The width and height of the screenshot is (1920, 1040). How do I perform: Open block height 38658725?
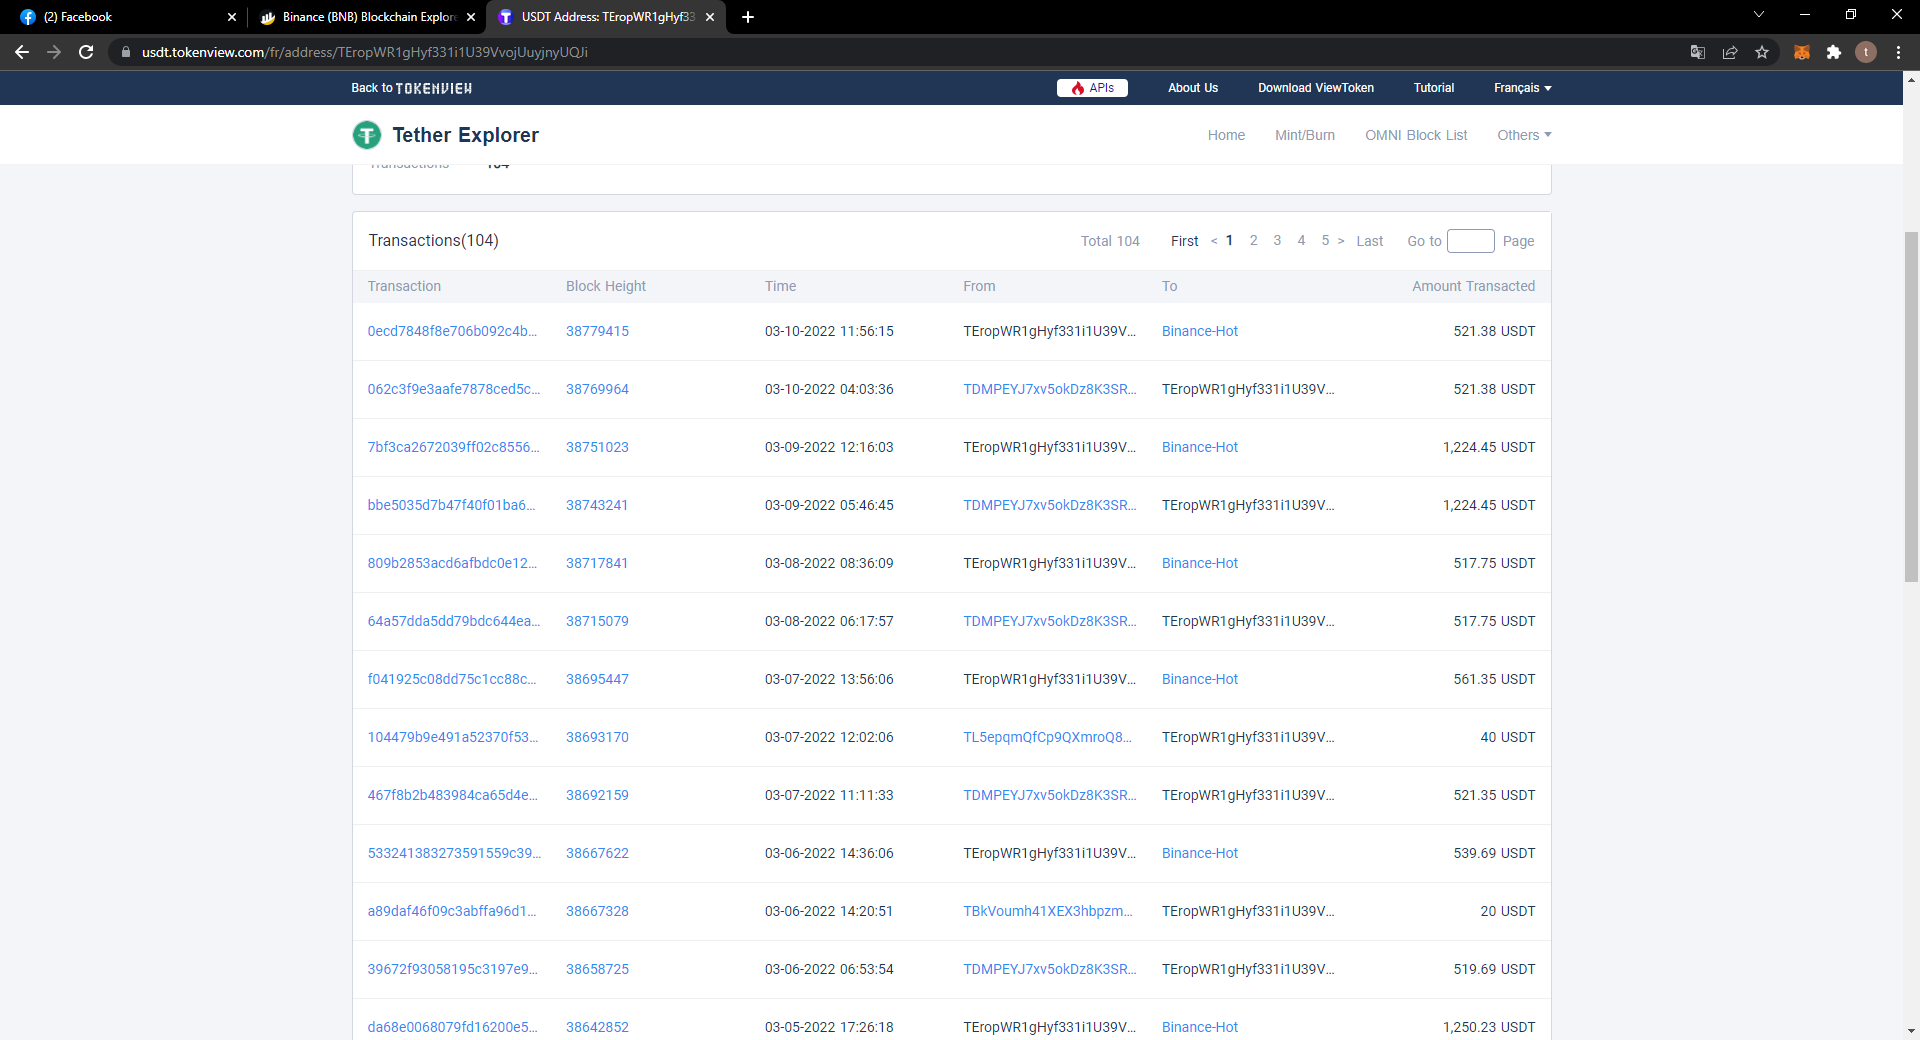coord(597,969)
